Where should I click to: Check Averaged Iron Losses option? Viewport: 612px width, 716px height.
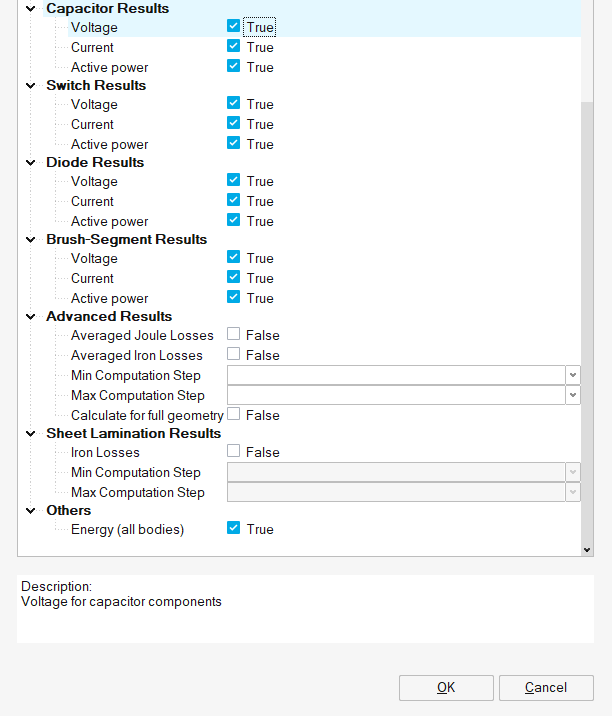(233, 355)
